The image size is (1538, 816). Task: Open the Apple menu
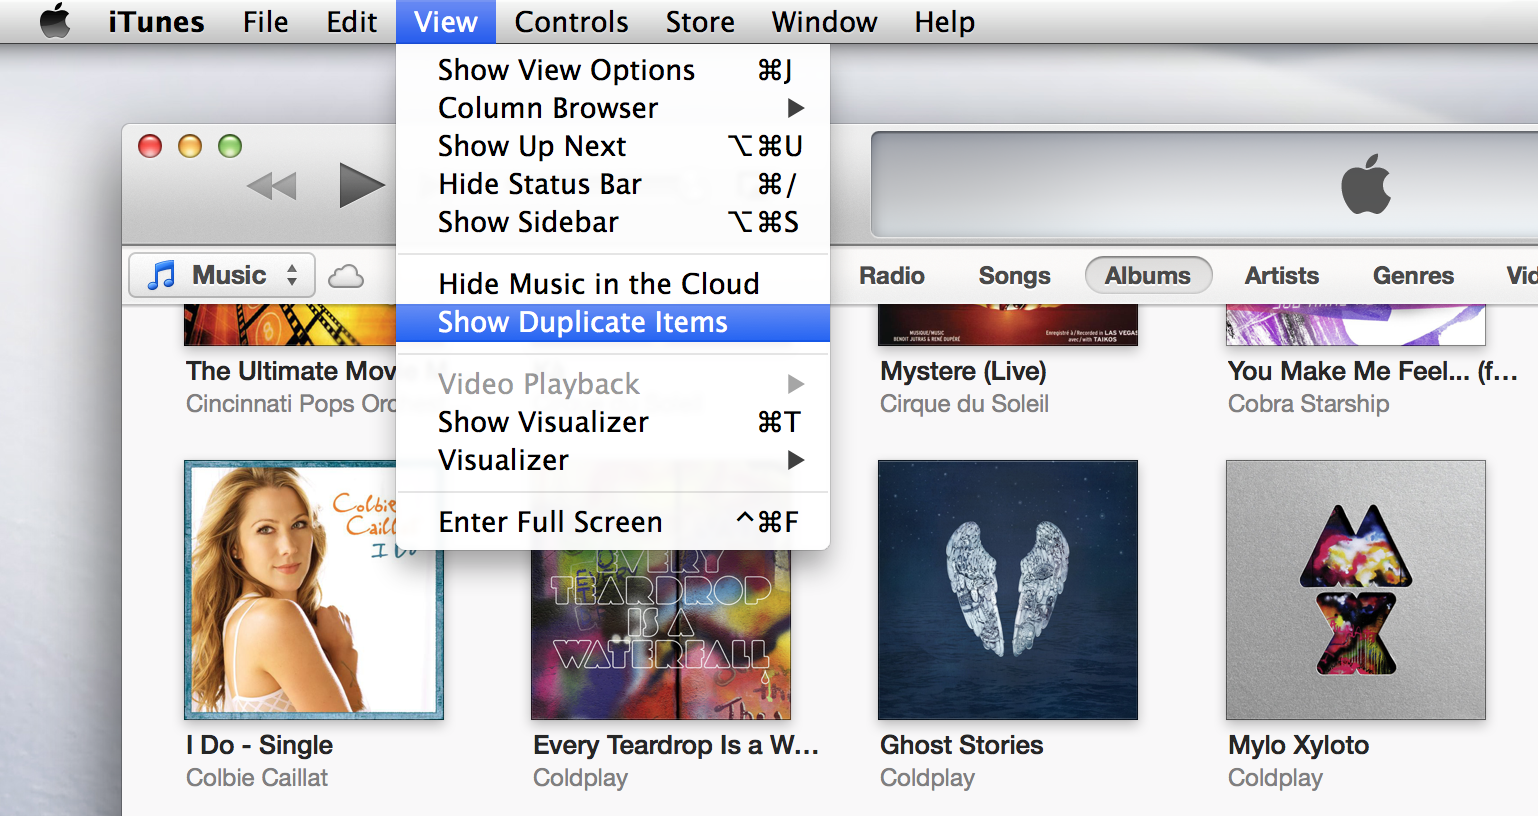(55, 21)
